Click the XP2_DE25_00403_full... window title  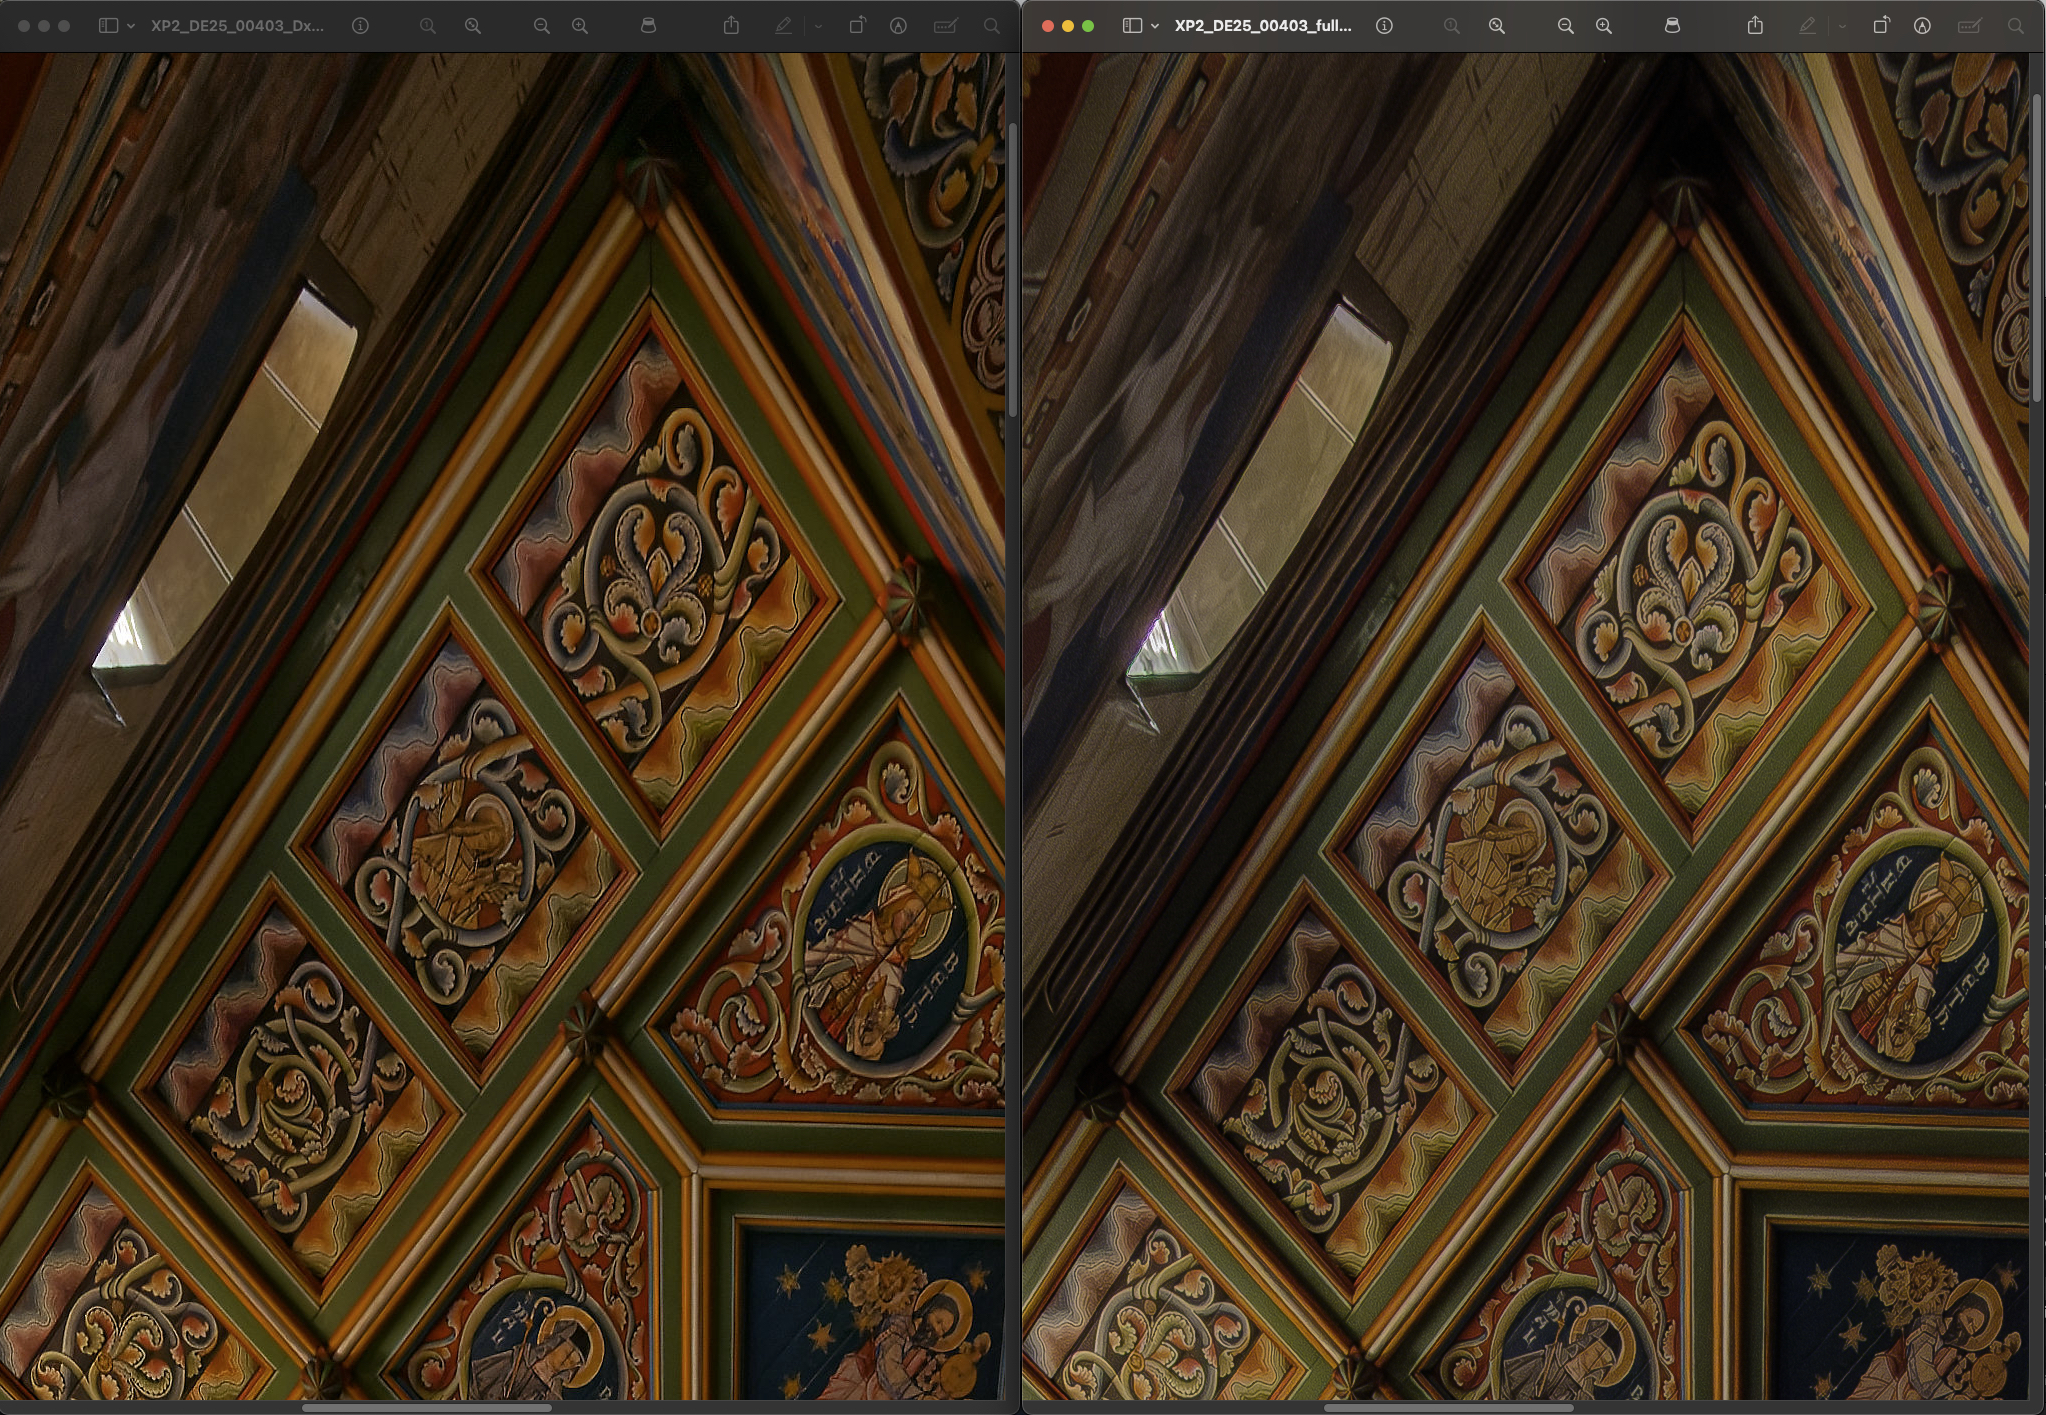click(1263, 26)
